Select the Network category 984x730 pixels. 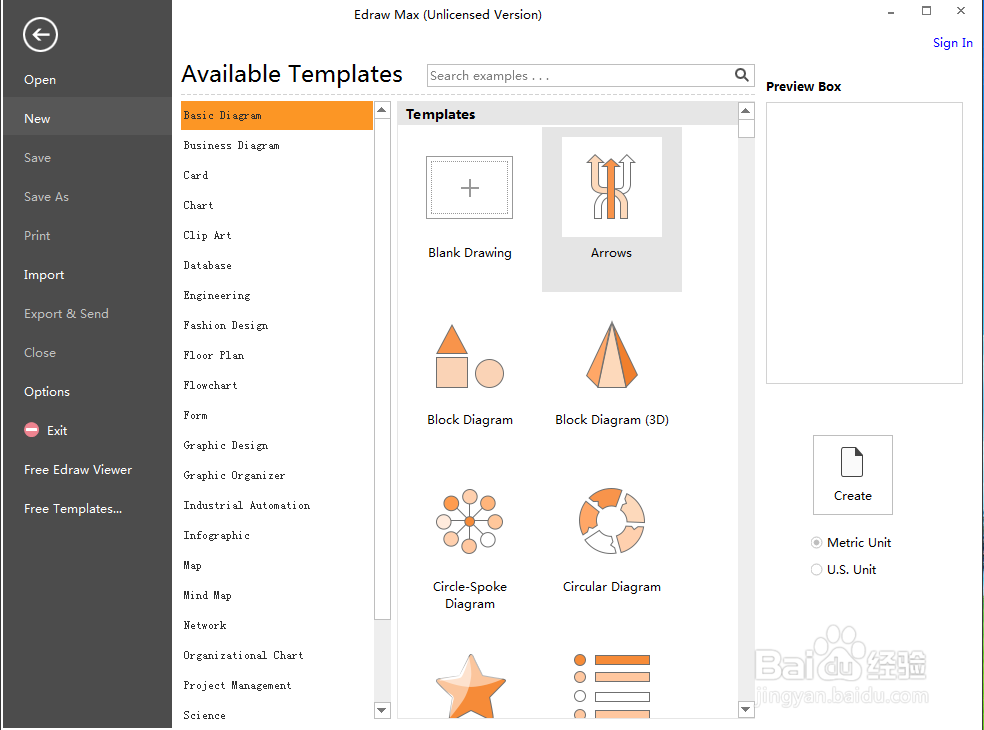click(205, 626)
